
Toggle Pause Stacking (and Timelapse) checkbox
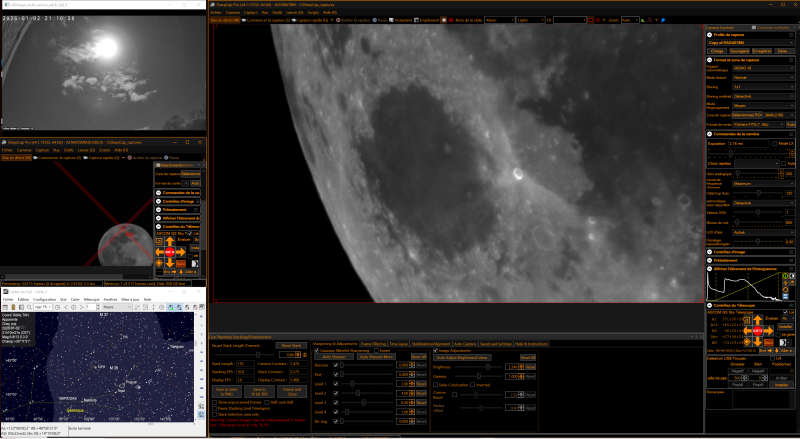[214, 408]
